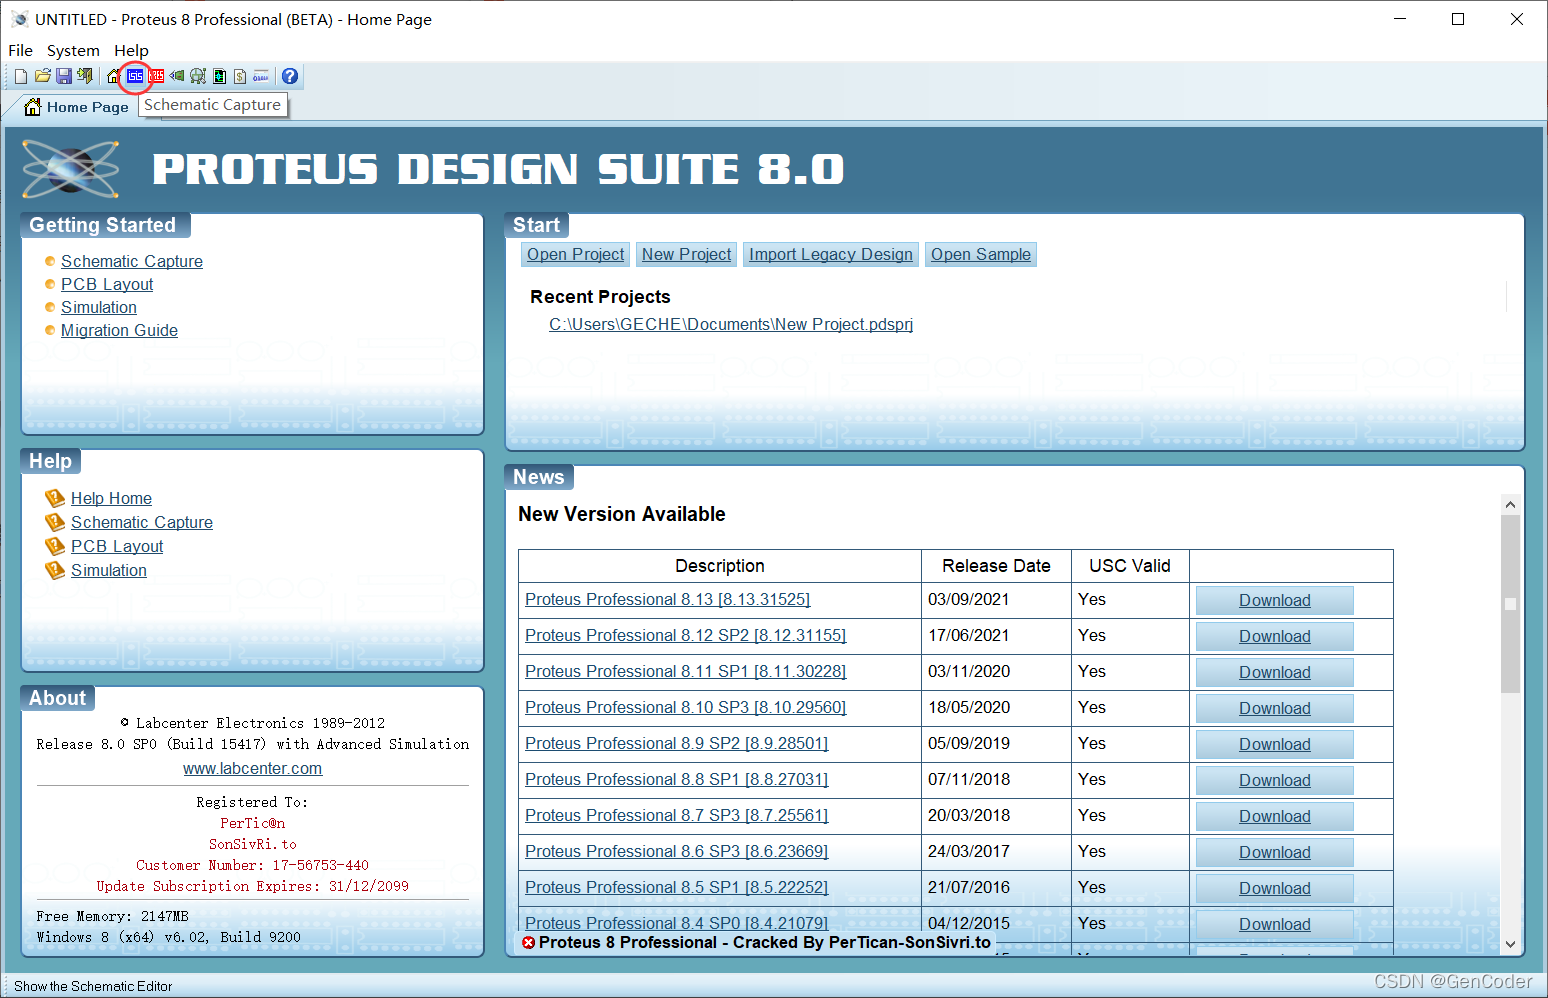
Task: Open the Help menu
Action: point(131,50)
